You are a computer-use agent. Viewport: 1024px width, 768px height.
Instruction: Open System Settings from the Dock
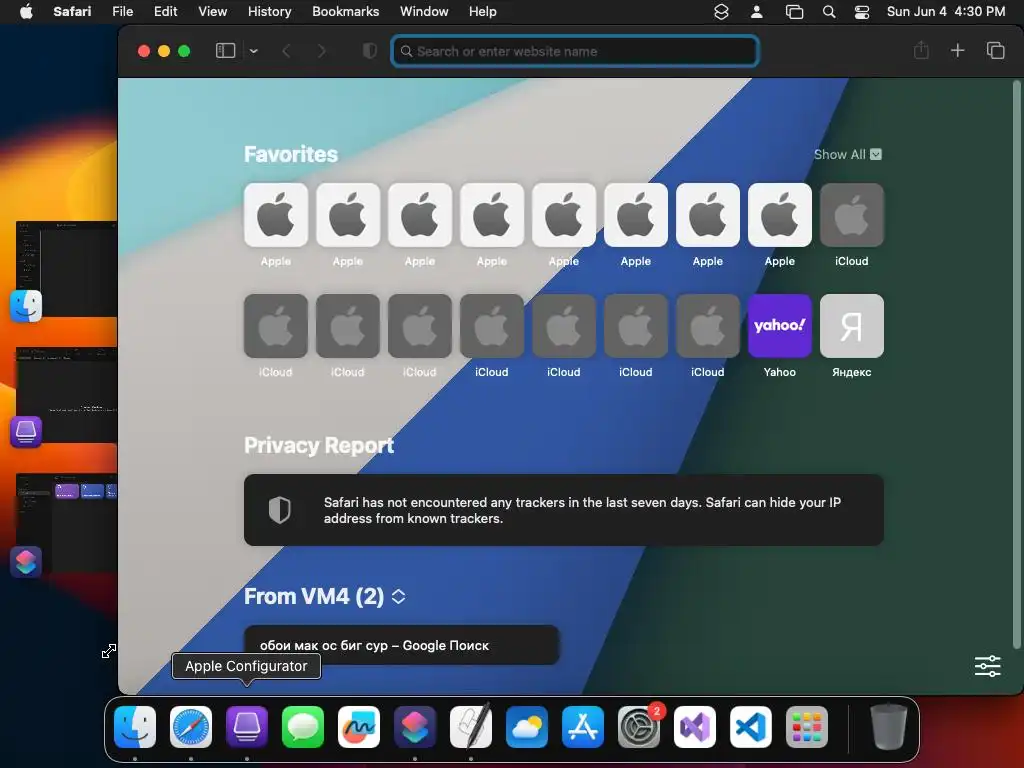point(639,727)
